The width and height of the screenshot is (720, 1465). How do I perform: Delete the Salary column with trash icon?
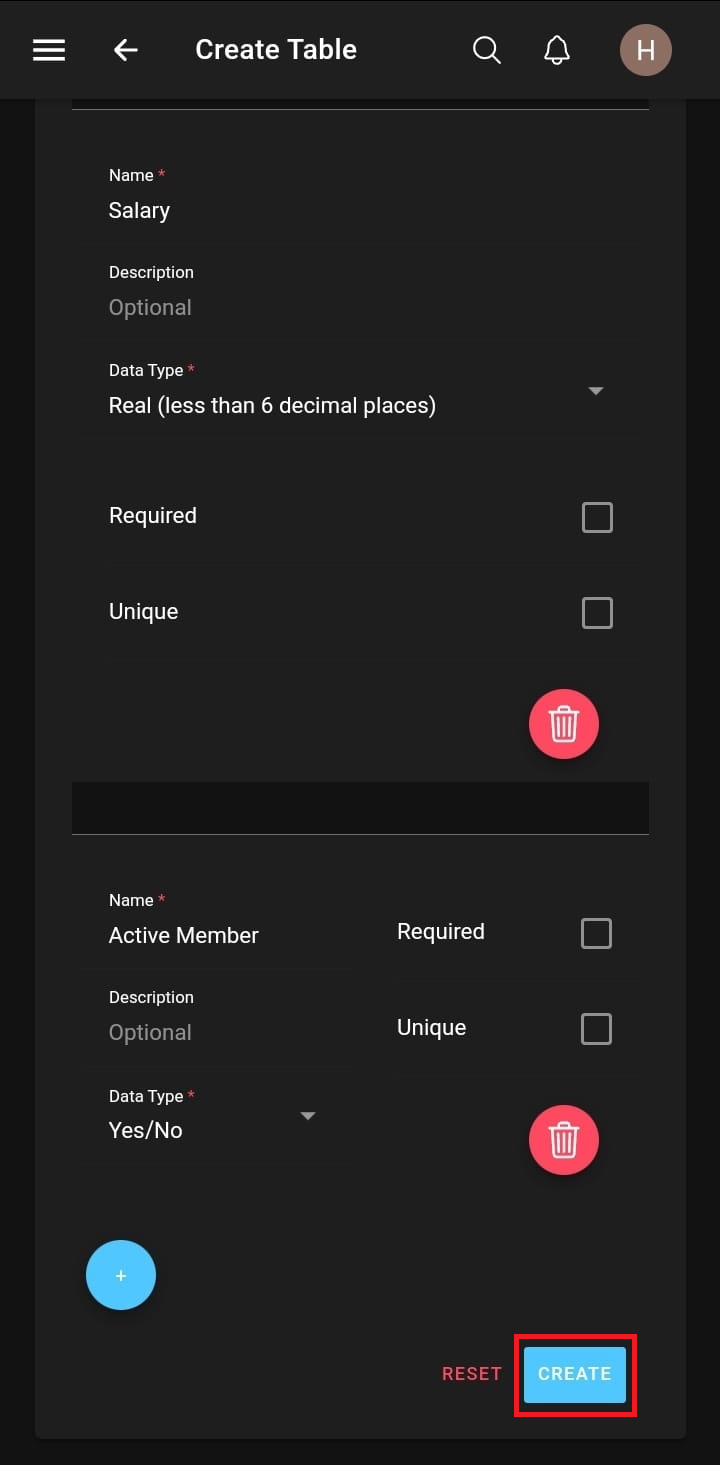click(564, 724)
